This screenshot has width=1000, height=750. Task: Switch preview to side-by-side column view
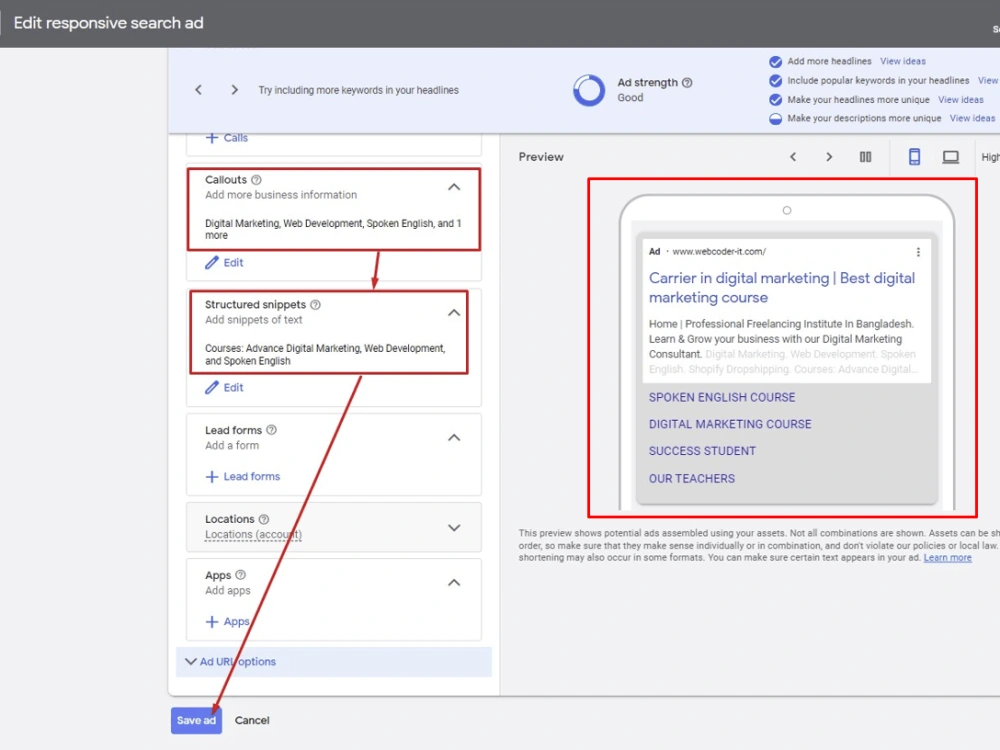click(865, 157)
